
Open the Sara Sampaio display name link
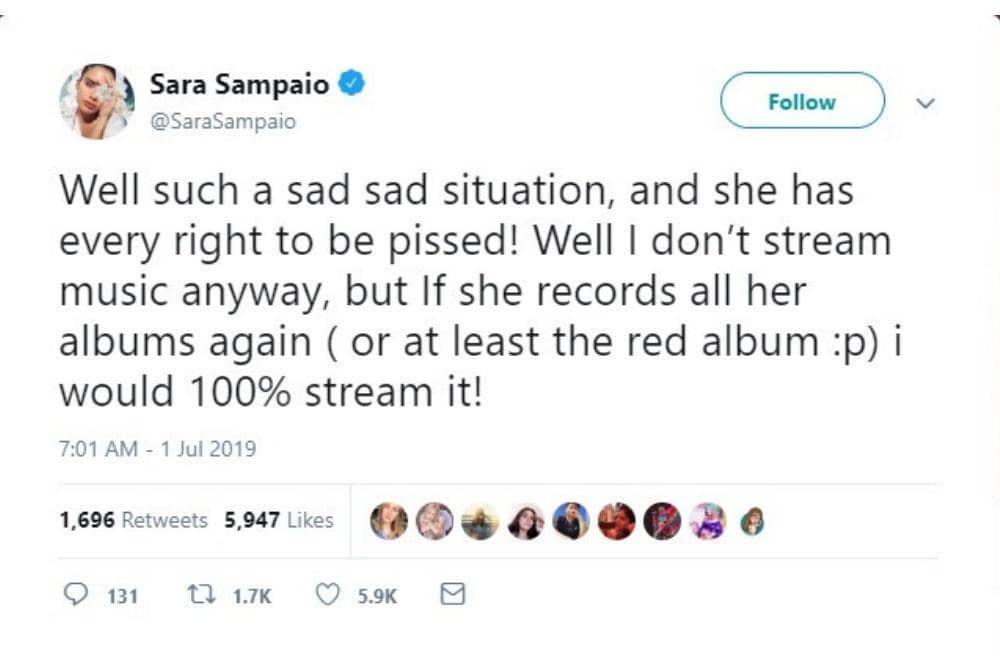click(x=239, y=85)
